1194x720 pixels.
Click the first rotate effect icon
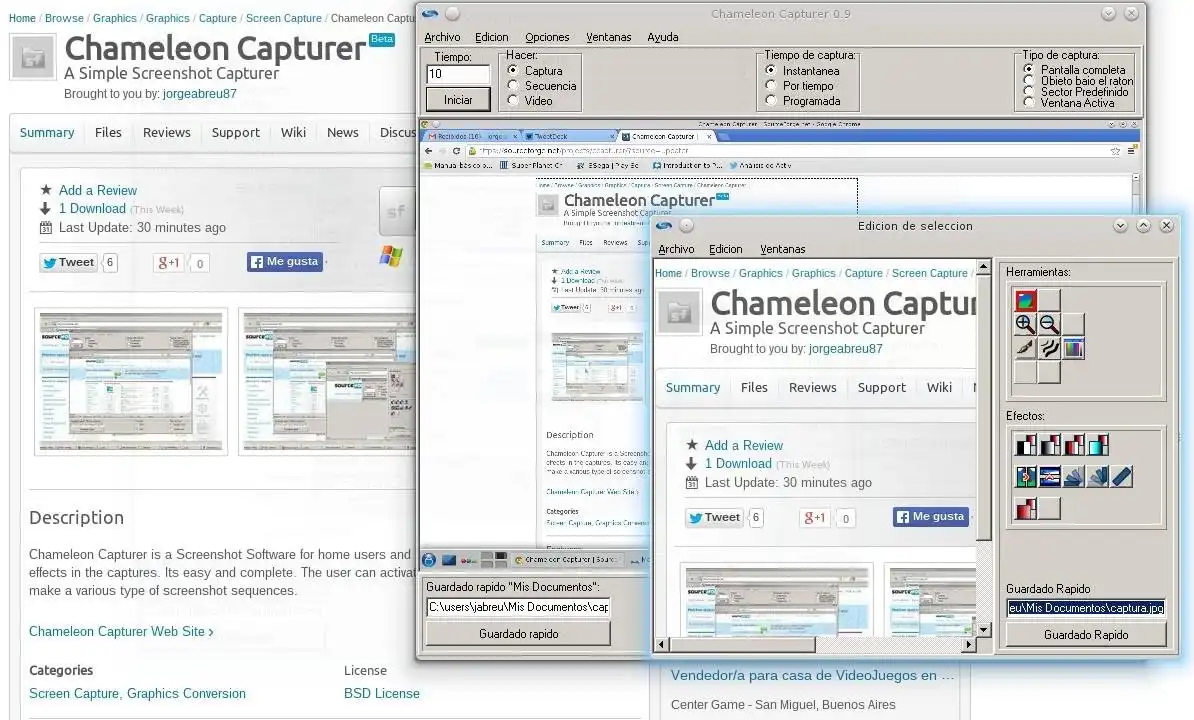coord(1074,476)
